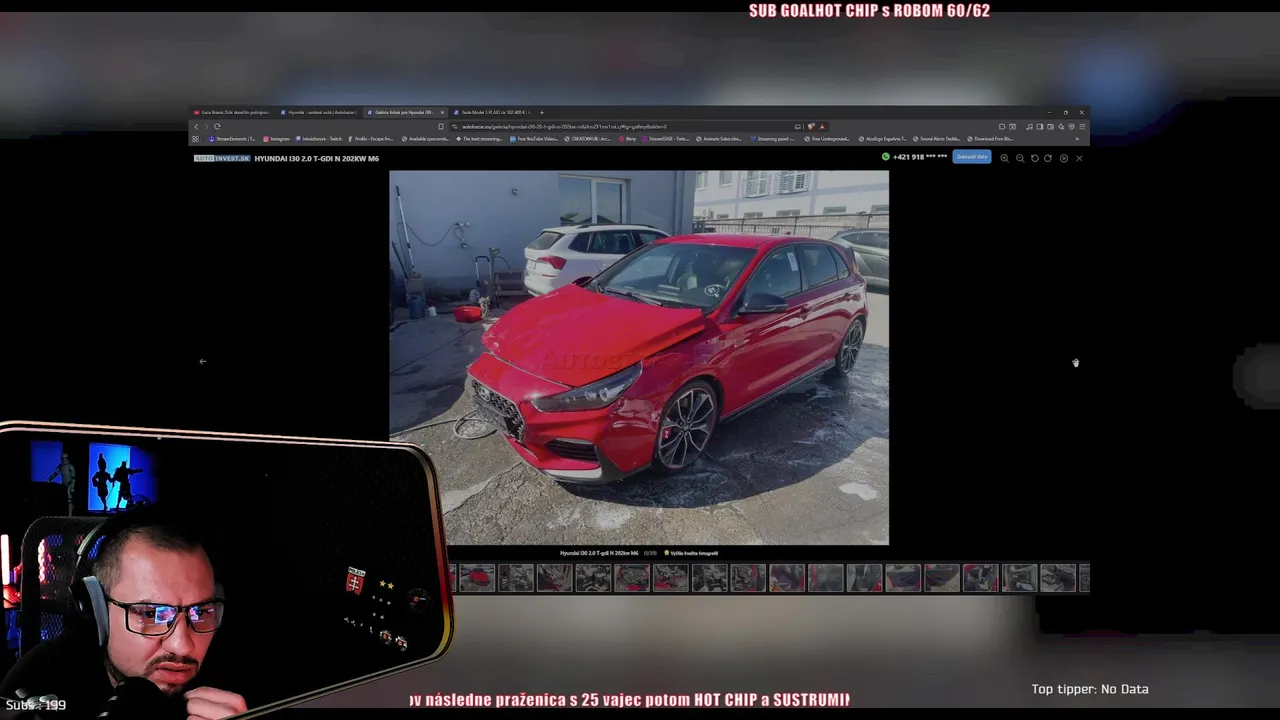Click the autobazar.eu address bar
1280x720 pixels.
coord(620,127)
